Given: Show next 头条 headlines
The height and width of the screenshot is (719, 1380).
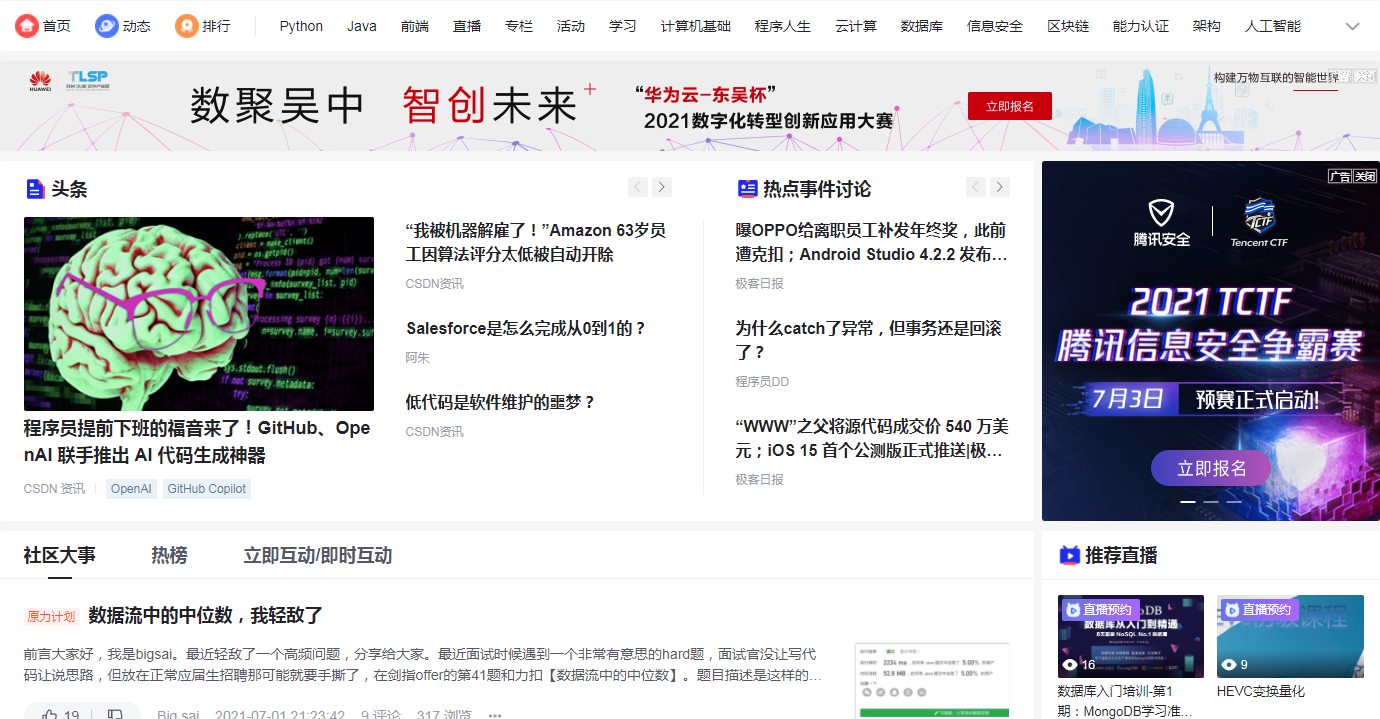Looking at the screenshot, I should coord(662,187).
